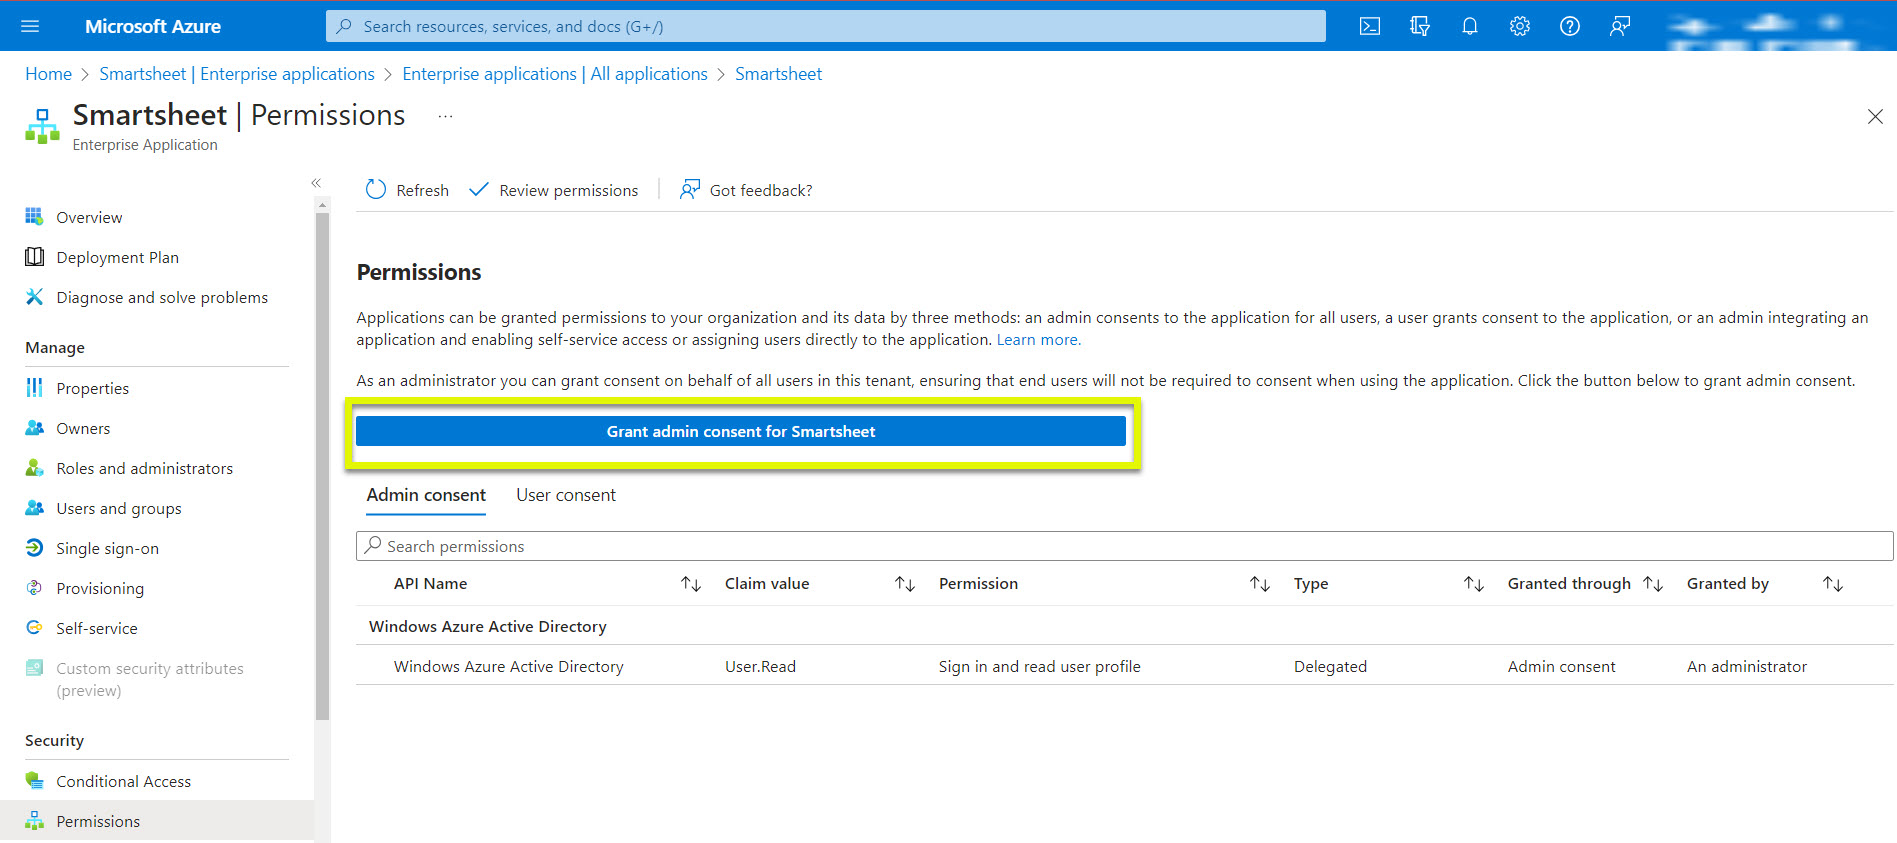Click the Overview icon in the sidebar
1897x843 pixels.
click(x=34, y=216)
